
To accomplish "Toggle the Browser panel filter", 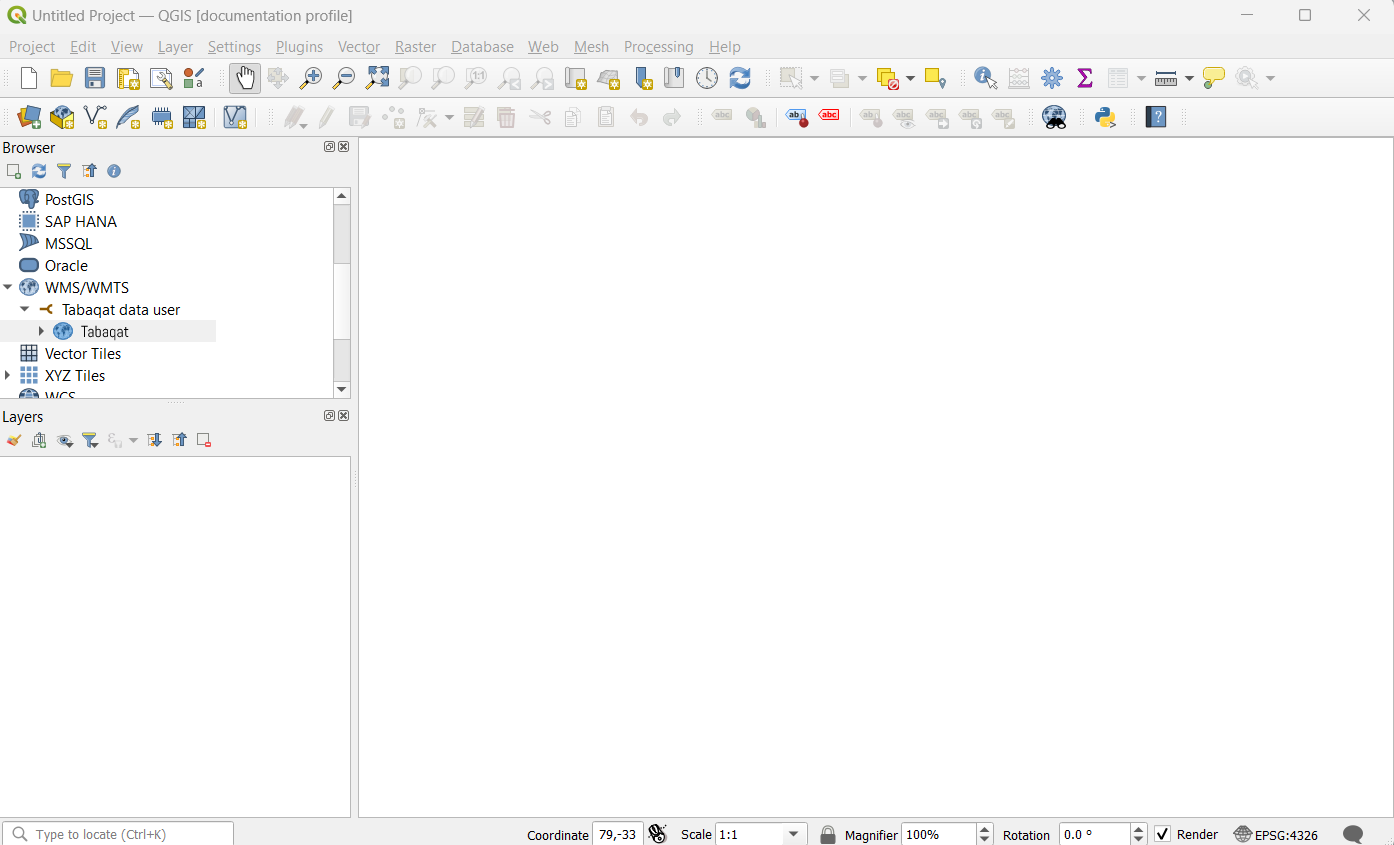I will [x=64, y=171].
